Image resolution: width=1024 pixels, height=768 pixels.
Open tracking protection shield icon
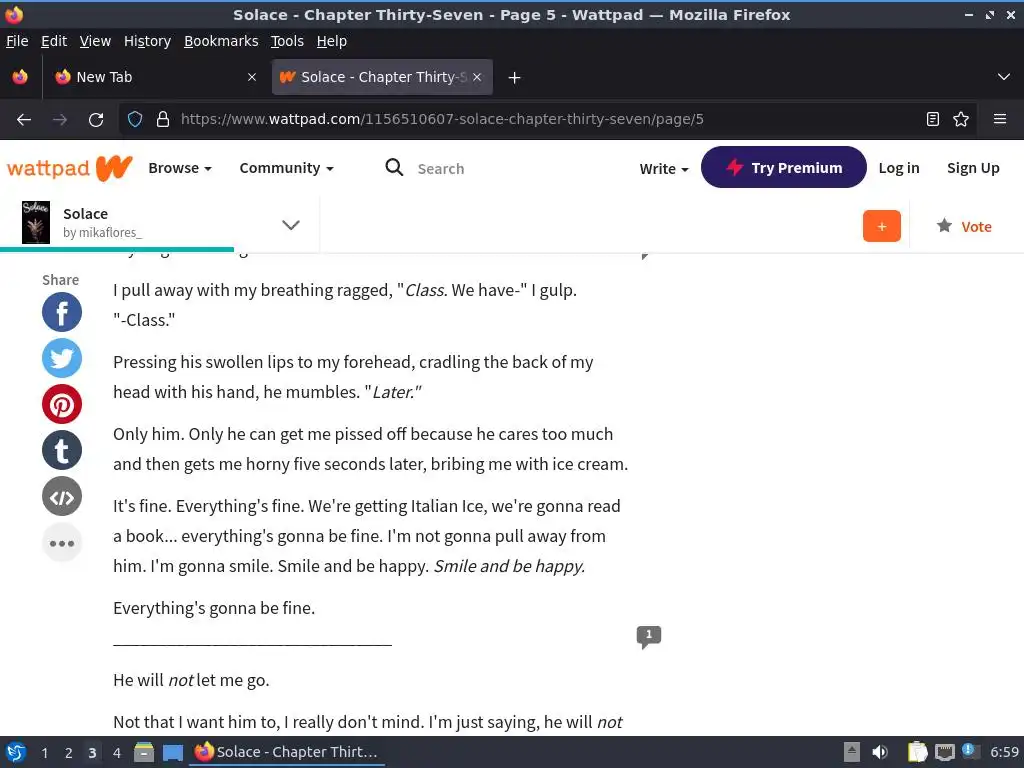(135, 120)
